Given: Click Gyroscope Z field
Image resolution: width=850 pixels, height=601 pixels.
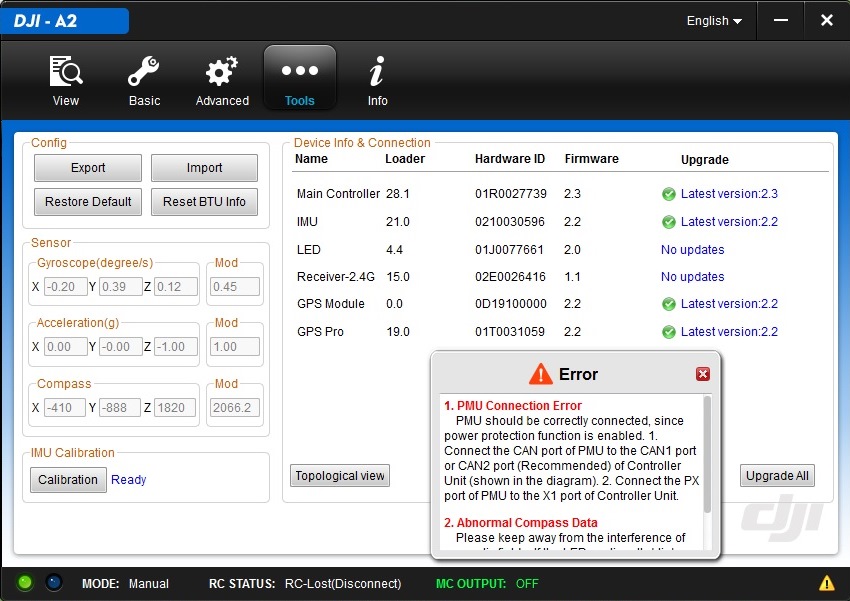Looking at the screenshot, I should pyautogui.click(x=176, y=286).
